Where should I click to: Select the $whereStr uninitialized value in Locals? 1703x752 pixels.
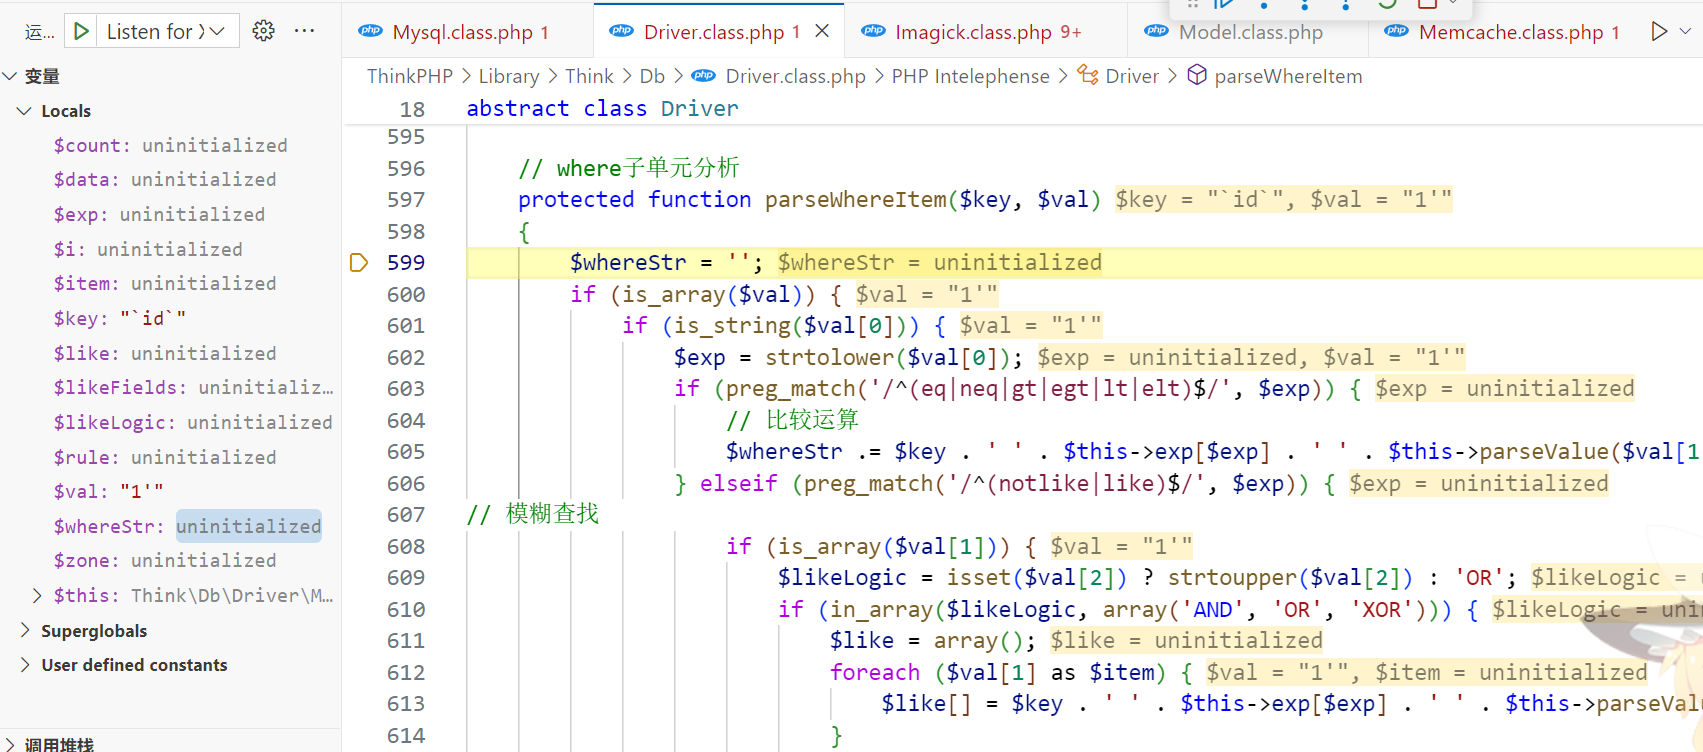point(248,526)
